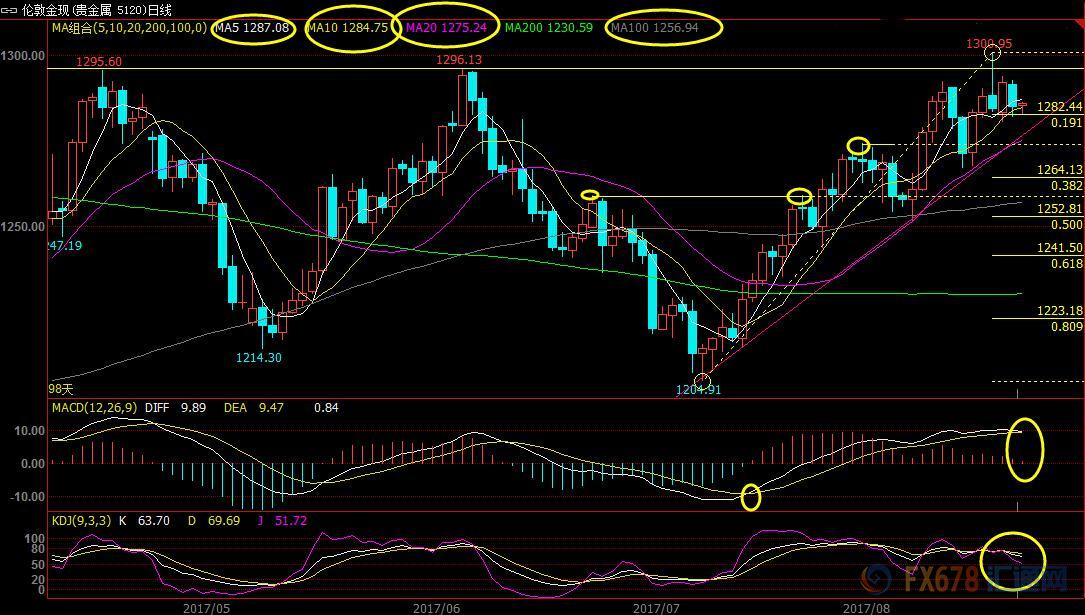This screenshot has width=1085, height=615.
Task: Click the gray MA100 1256.94 label
Action: point(653,28)
